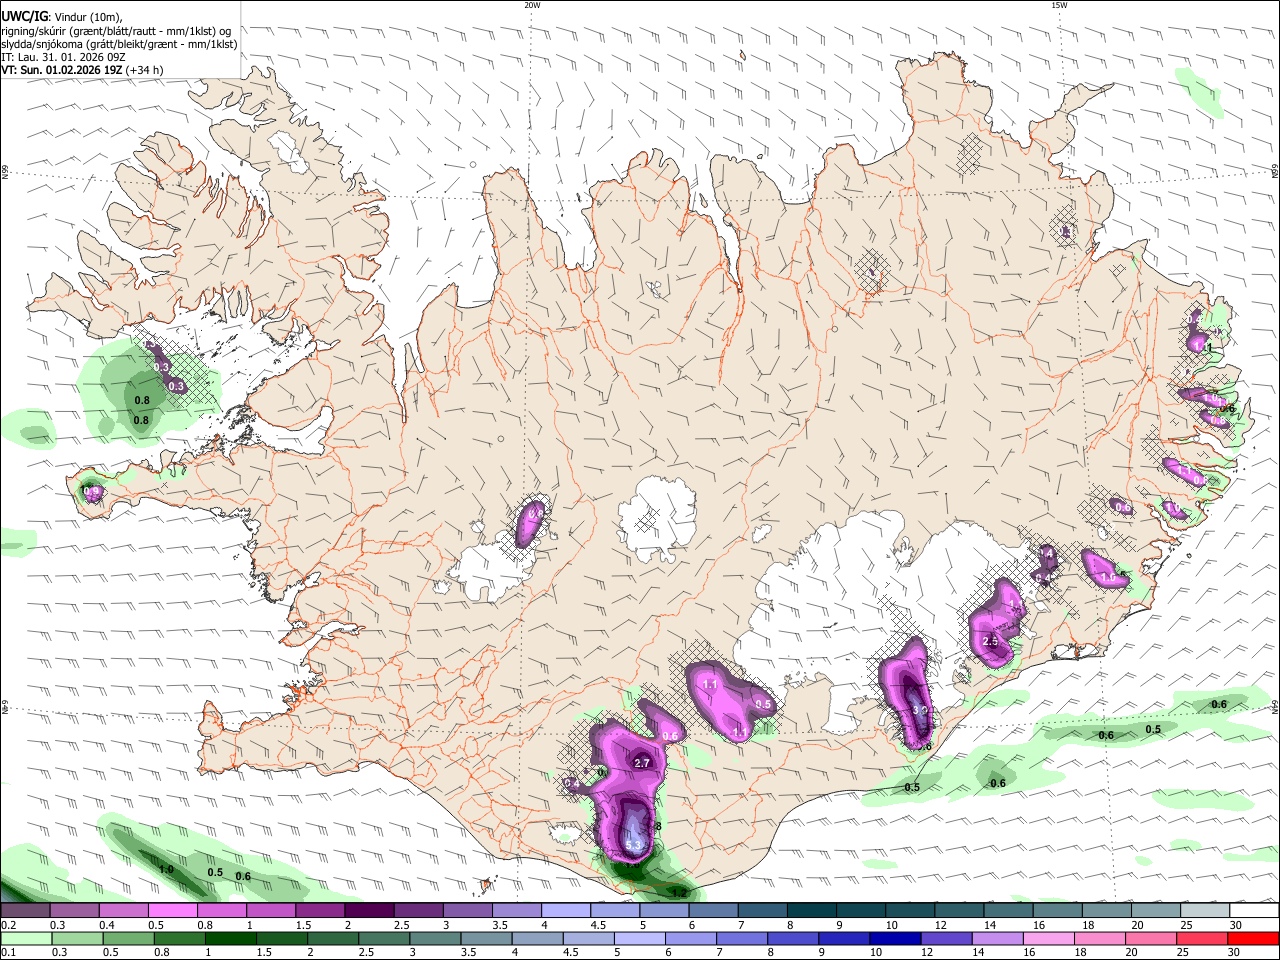Click the 'slydda/snjókoma (grátt/bleikt/grænt' legend line
The height and width of the screenshot is (960, 1280).
pos(119,44)
